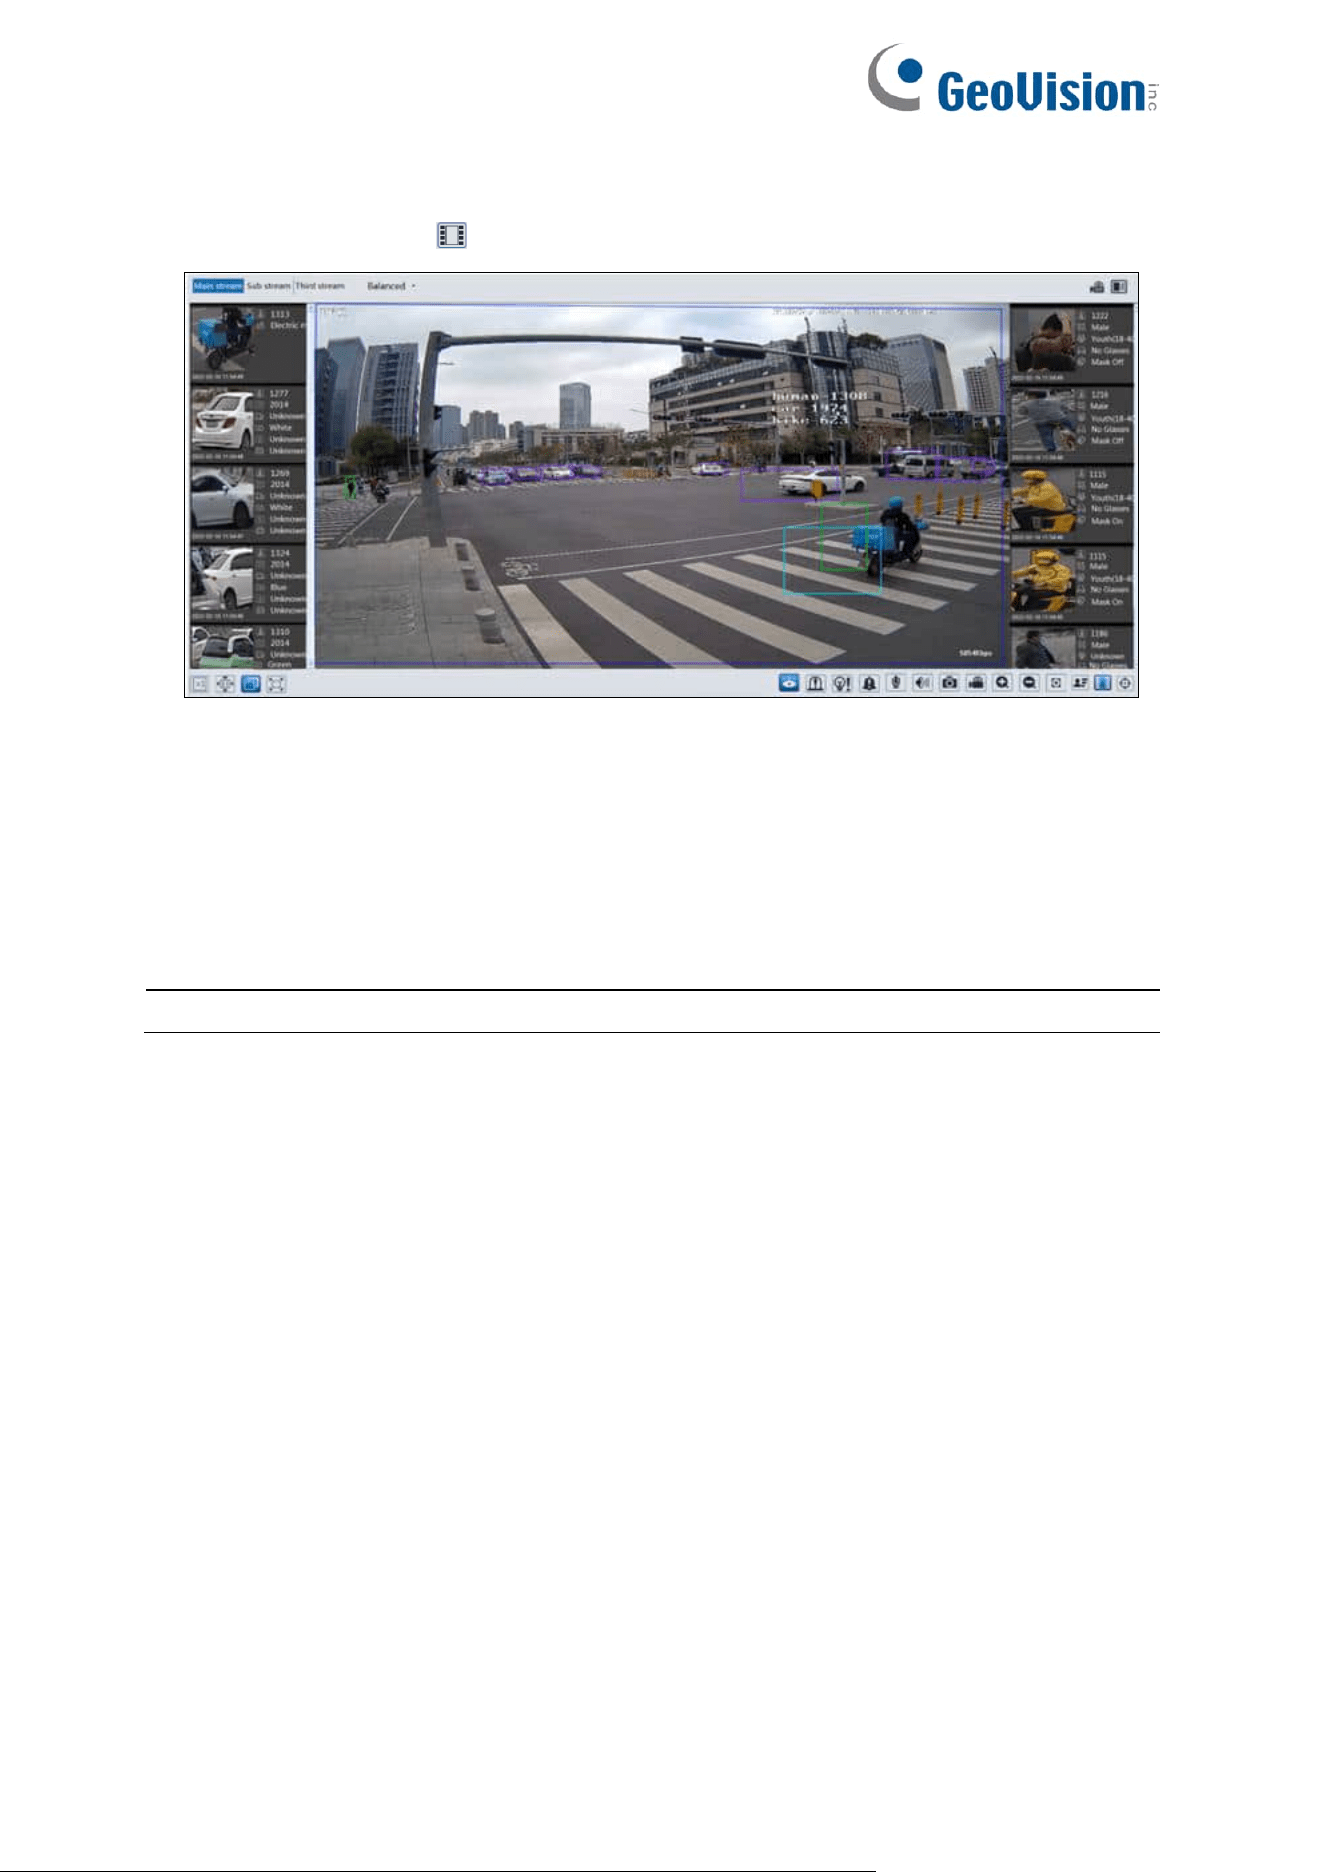Click the zoom in magnifier icon
This screenshot has height=1872, width=1324.
pyautogui.click(x=1002, y=683)
